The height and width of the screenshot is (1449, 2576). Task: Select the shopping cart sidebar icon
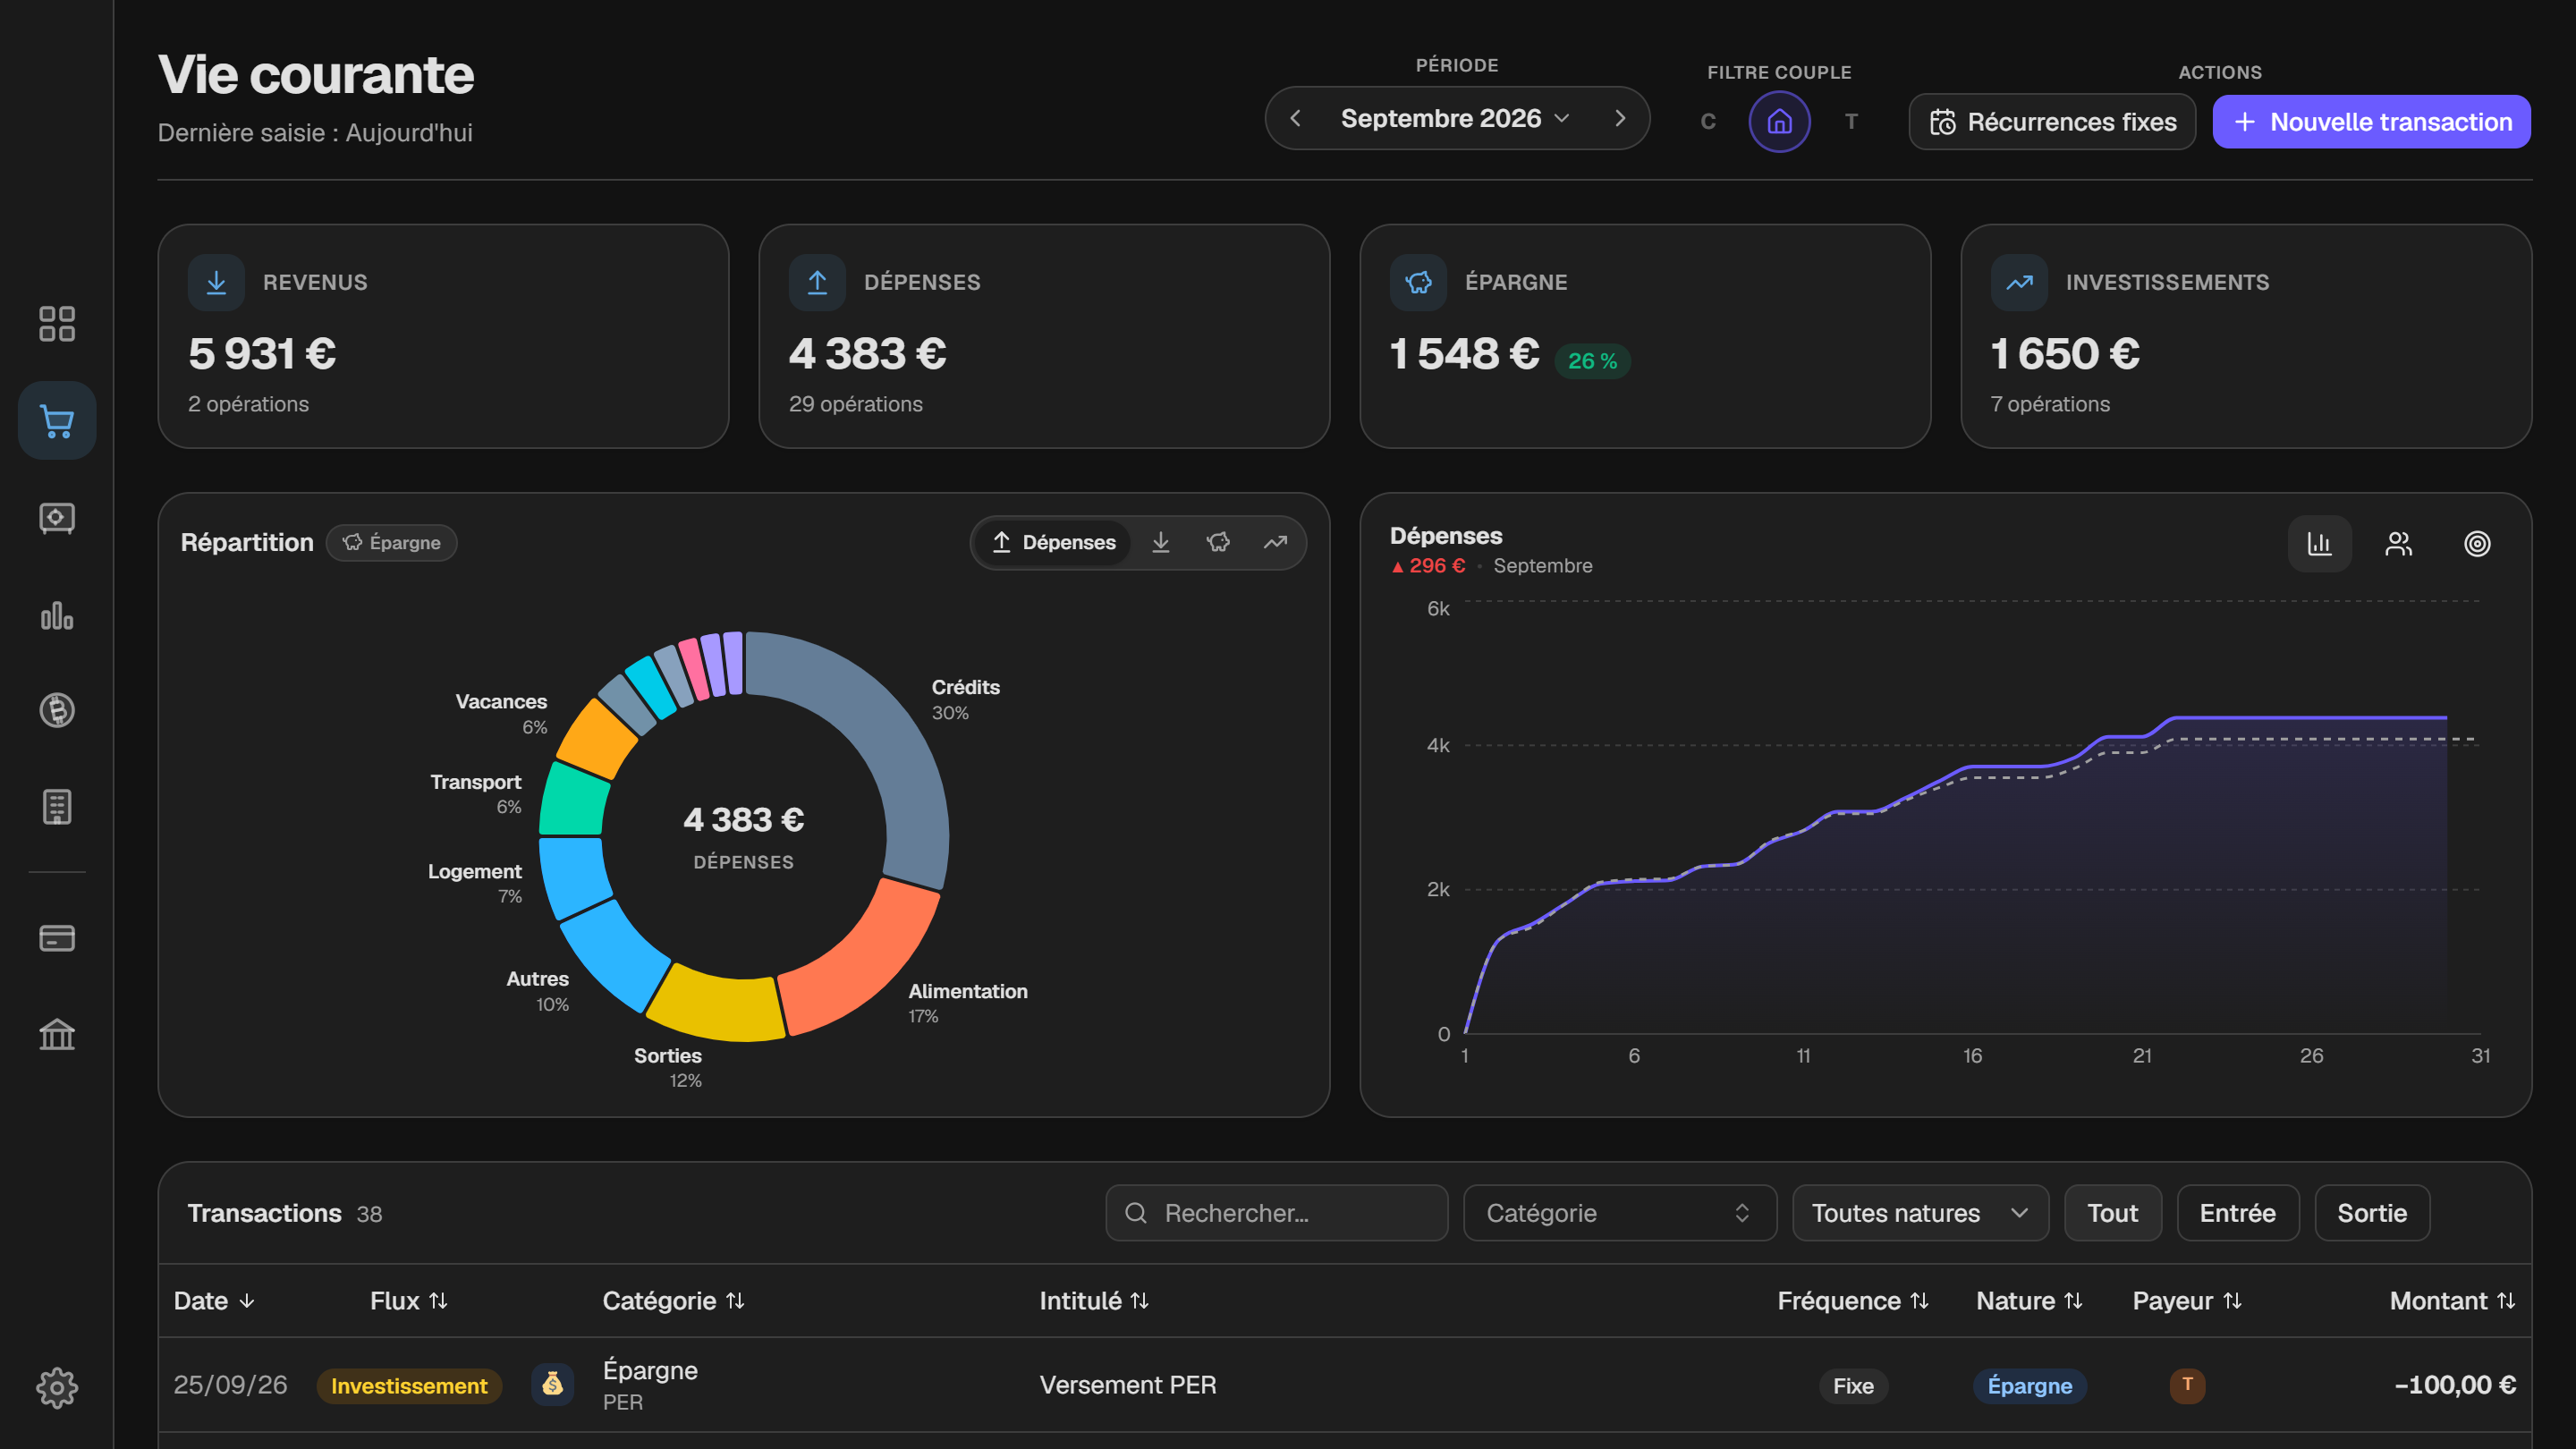[x=57, y=421]
